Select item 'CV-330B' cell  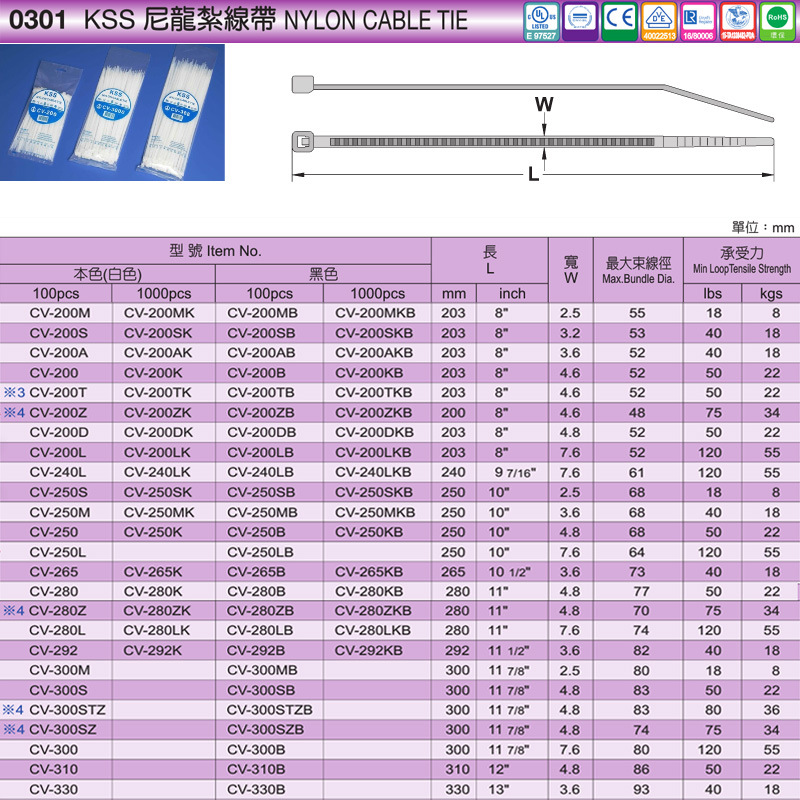pos(256,790)
